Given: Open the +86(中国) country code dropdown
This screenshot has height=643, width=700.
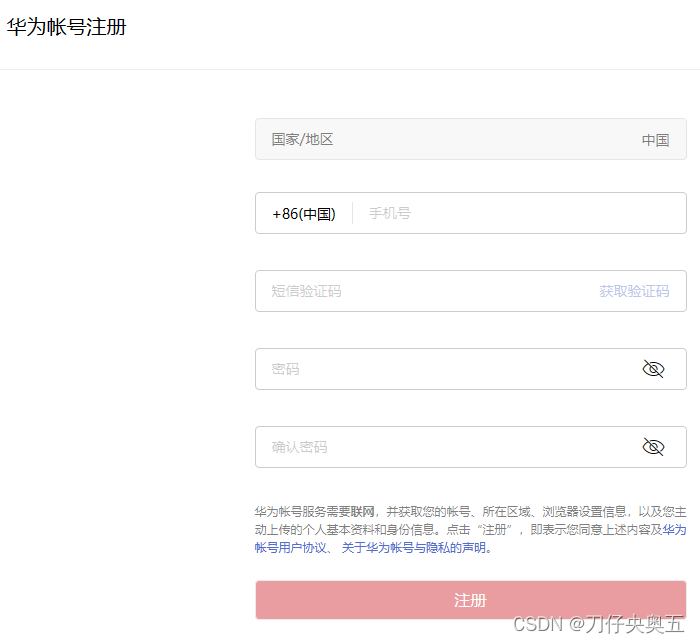Looking at the screenshot, I should (304, 213).
